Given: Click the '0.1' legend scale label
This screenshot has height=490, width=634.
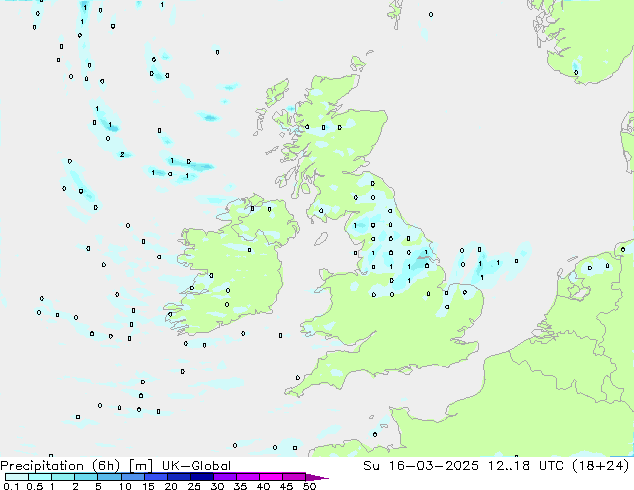Looking at the screenshot, I should (11, 486).
